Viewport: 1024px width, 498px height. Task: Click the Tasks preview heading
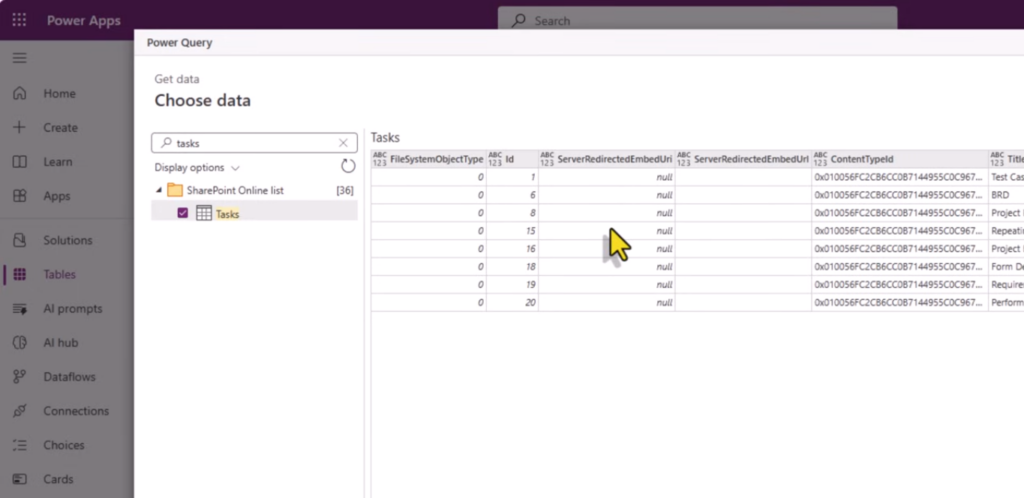pos(385,137)
